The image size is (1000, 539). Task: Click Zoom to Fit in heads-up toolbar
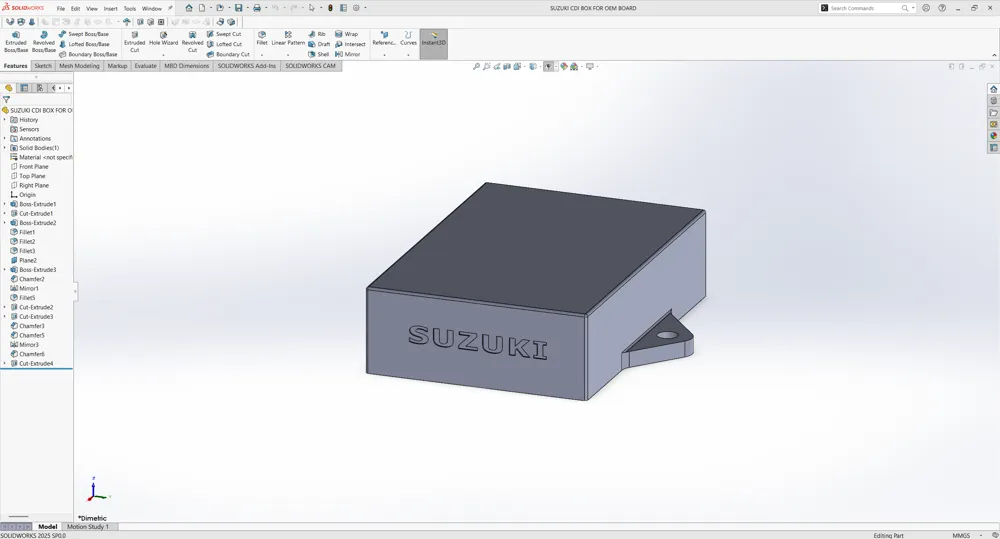click(476, 66)
